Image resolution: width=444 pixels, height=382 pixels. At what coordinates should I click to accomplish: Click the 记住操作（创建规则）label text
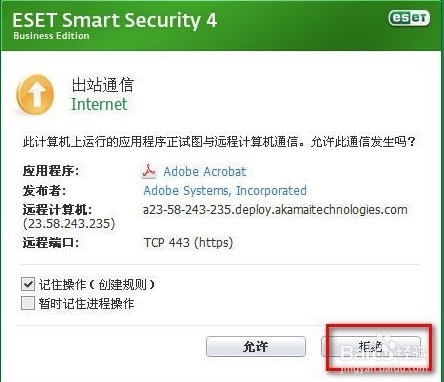click(97, 284)
